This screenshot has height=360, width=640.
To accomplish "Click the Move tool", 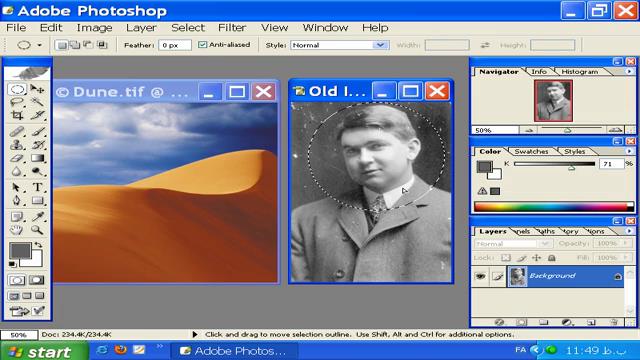I will click(x=38, y=89).
